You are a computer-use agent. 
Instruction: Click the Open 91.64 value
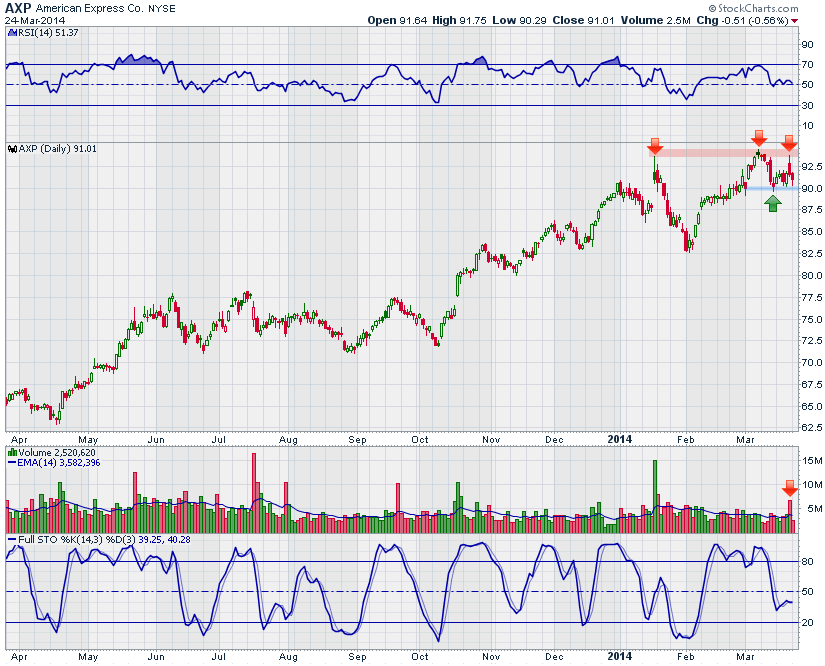point(397,21)
